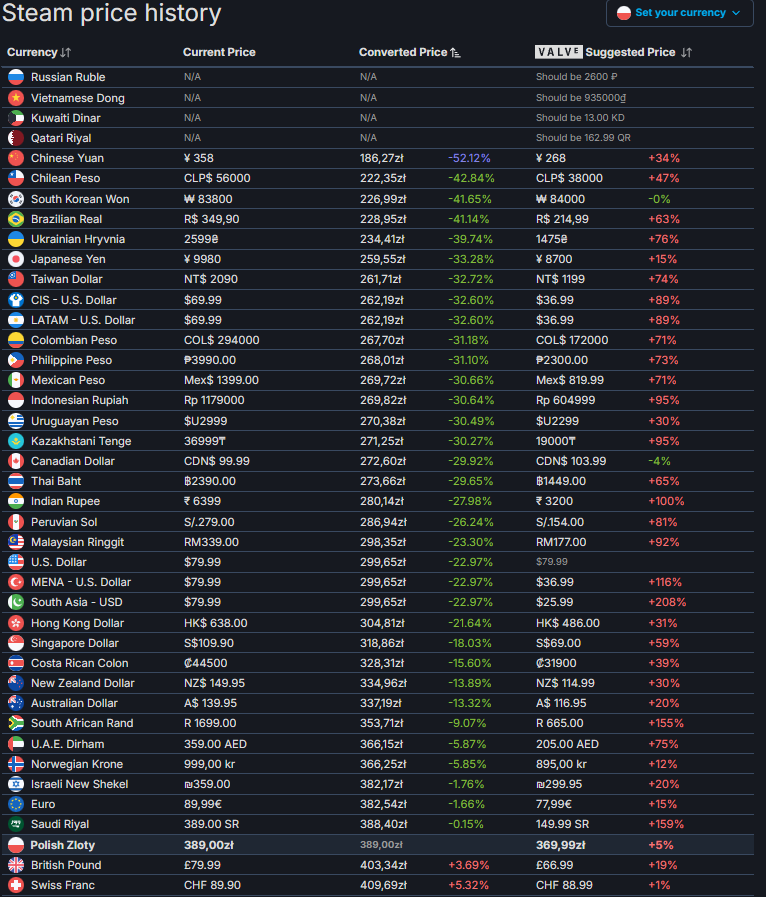
Task: Click the Israeli New Shekel flag icon
Action: (16, 784)
